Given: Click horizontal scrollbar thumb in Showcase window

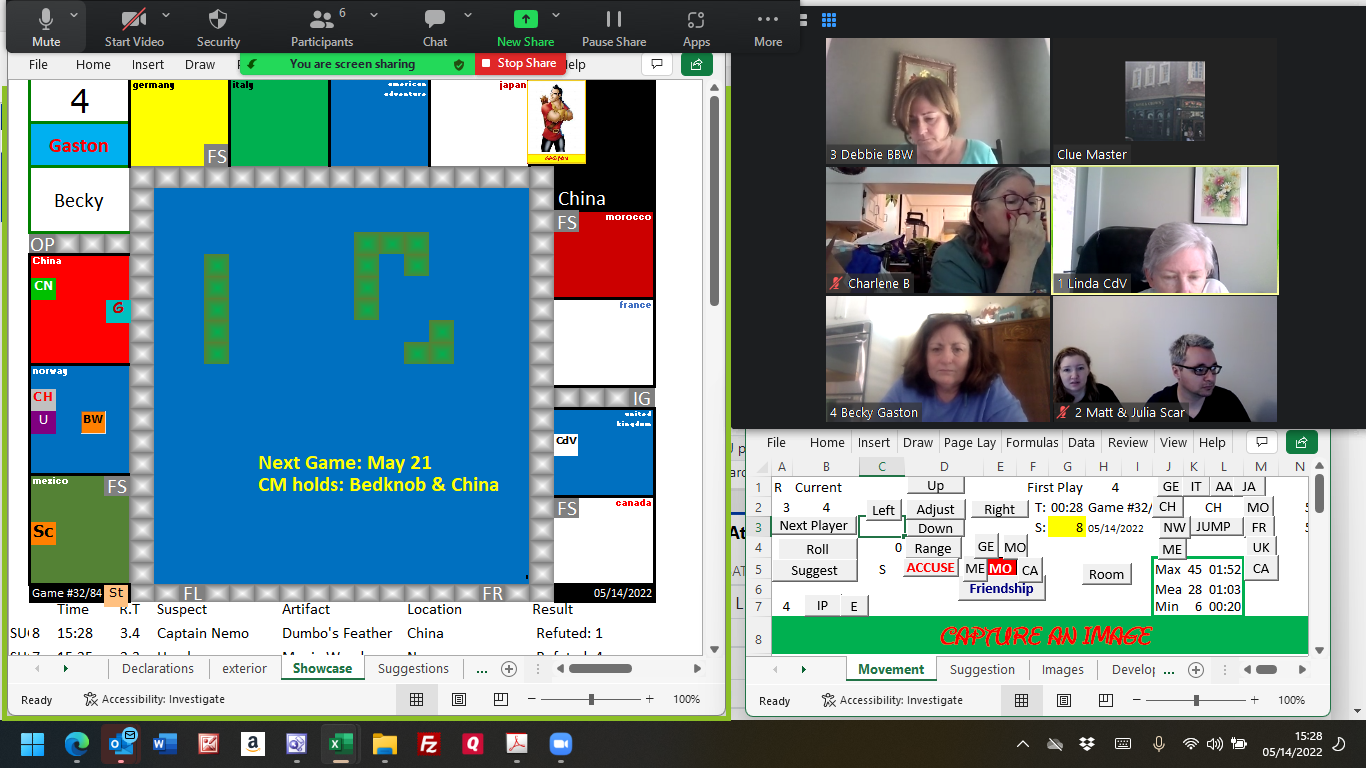Looking at the screenshot, I should click(x=600, y=669).
